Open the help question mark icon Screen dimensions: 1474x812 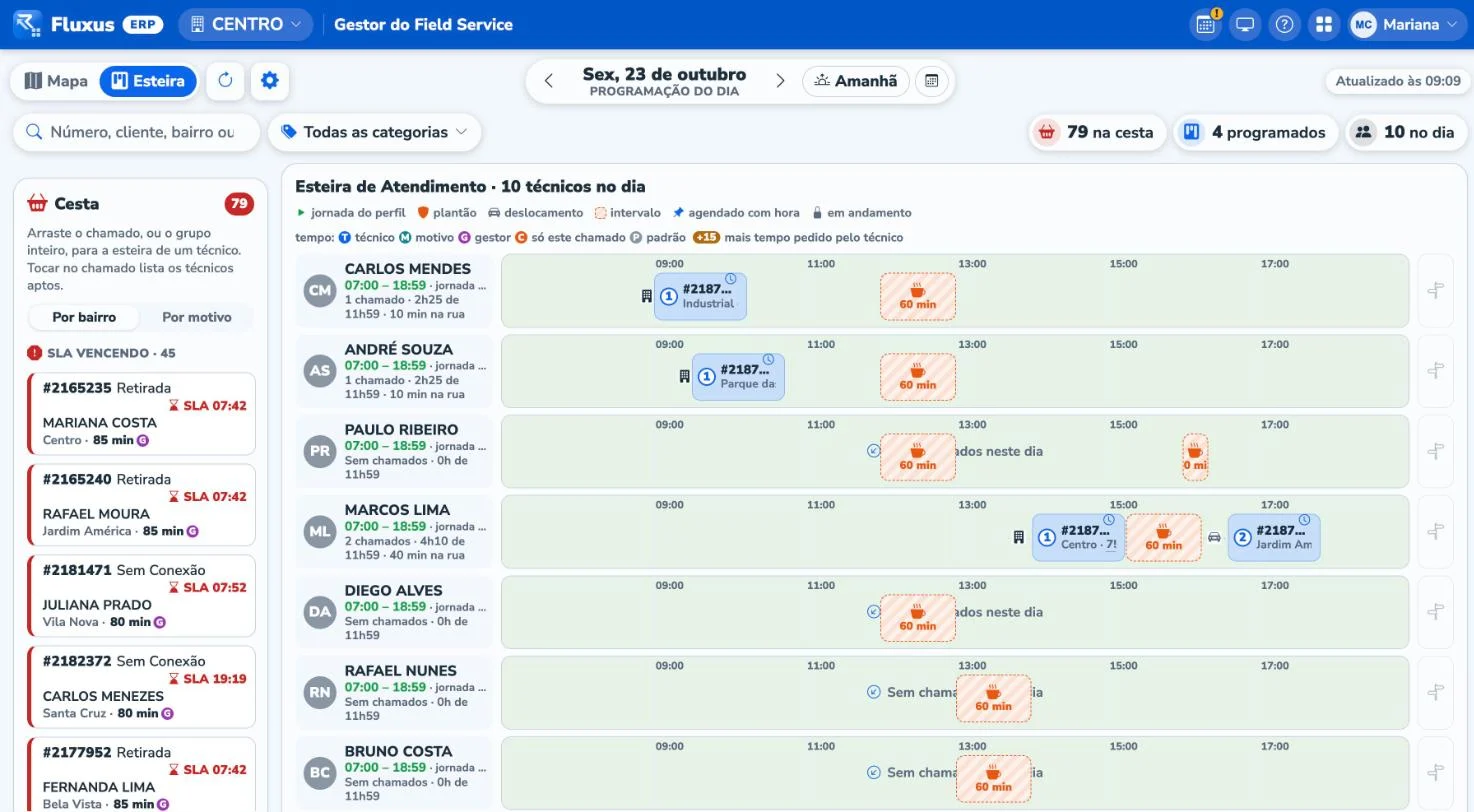pyautogui.click(x=1285, y=25)
